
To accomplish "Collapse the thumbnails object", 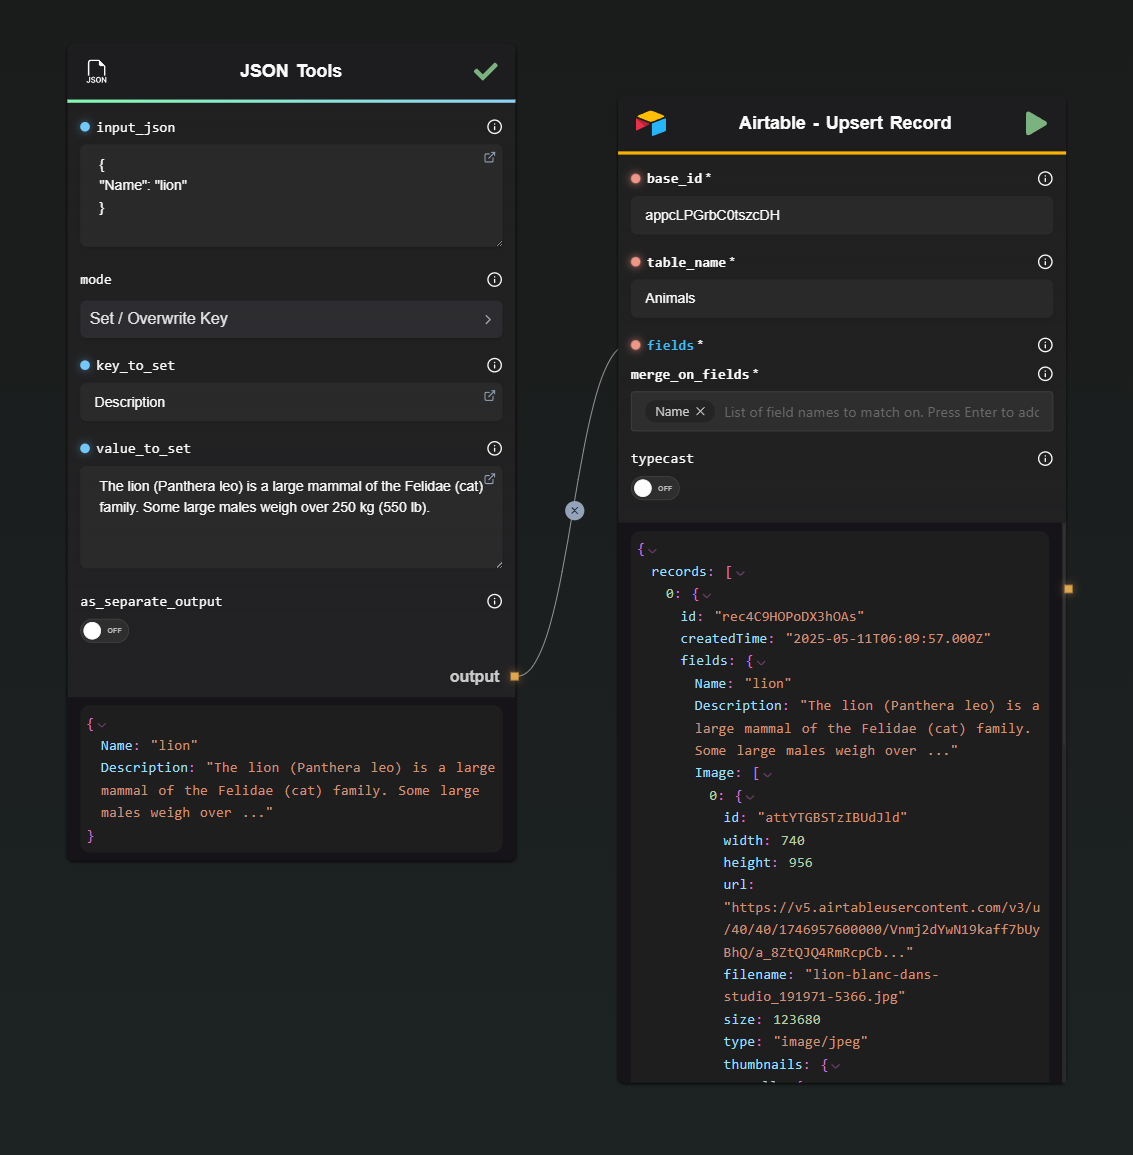I will tap(835, 1065).
